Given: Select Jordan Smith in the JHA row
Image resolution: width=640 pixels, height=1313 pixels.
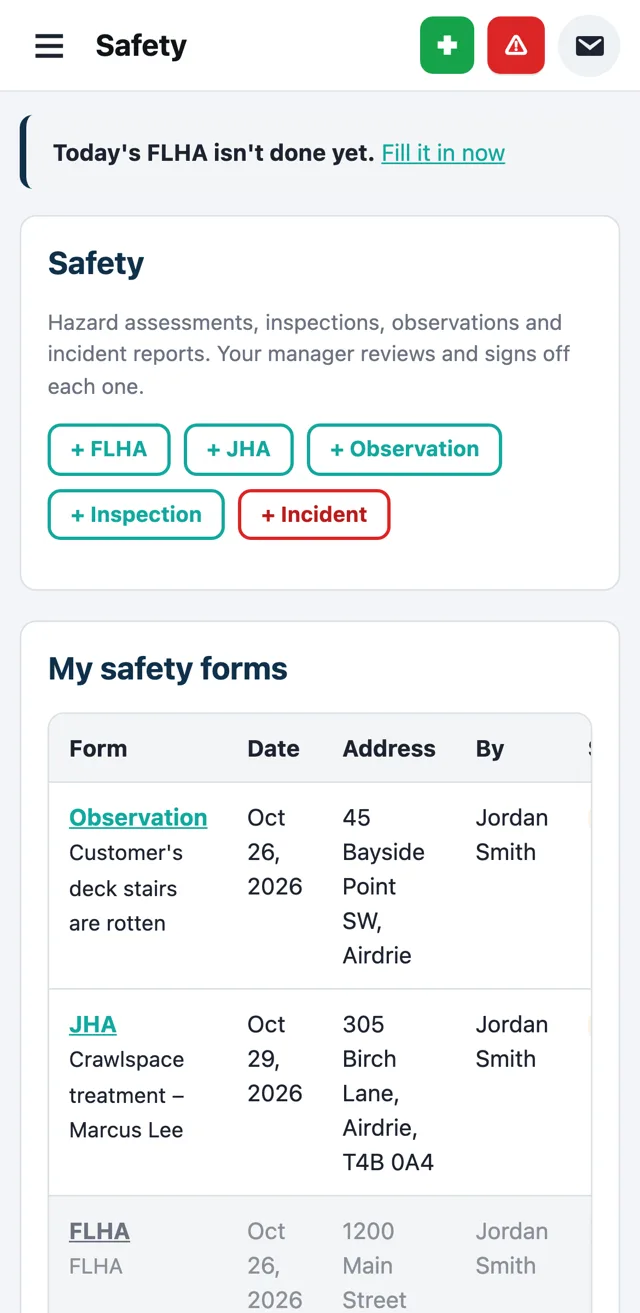Looking at the screenshot, I should pos(512,1041).
